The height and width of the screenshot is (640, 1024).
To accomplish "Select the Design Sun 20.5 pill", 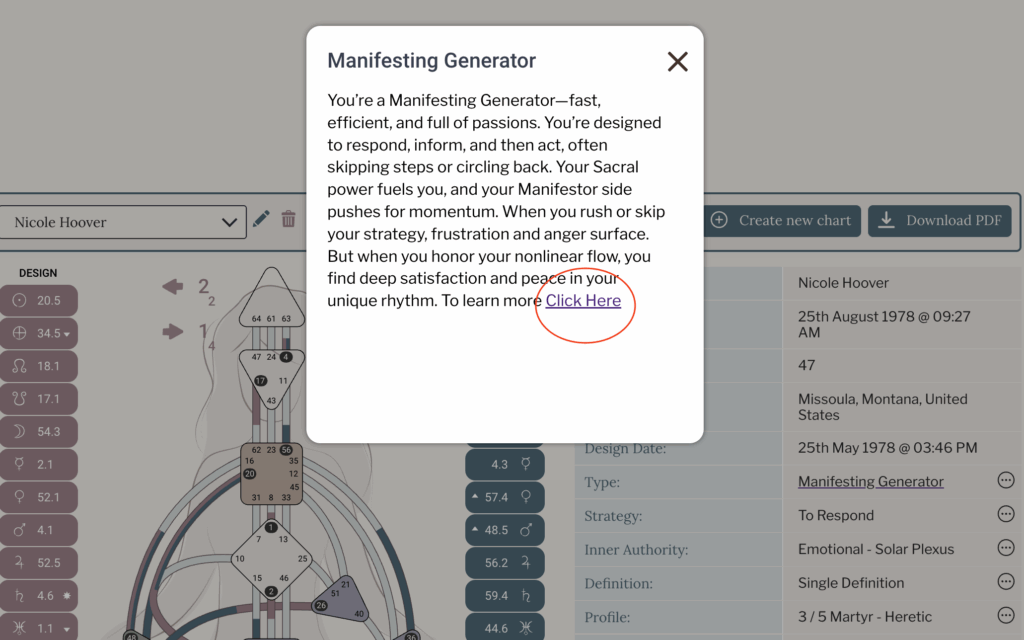I will point(38,301).
